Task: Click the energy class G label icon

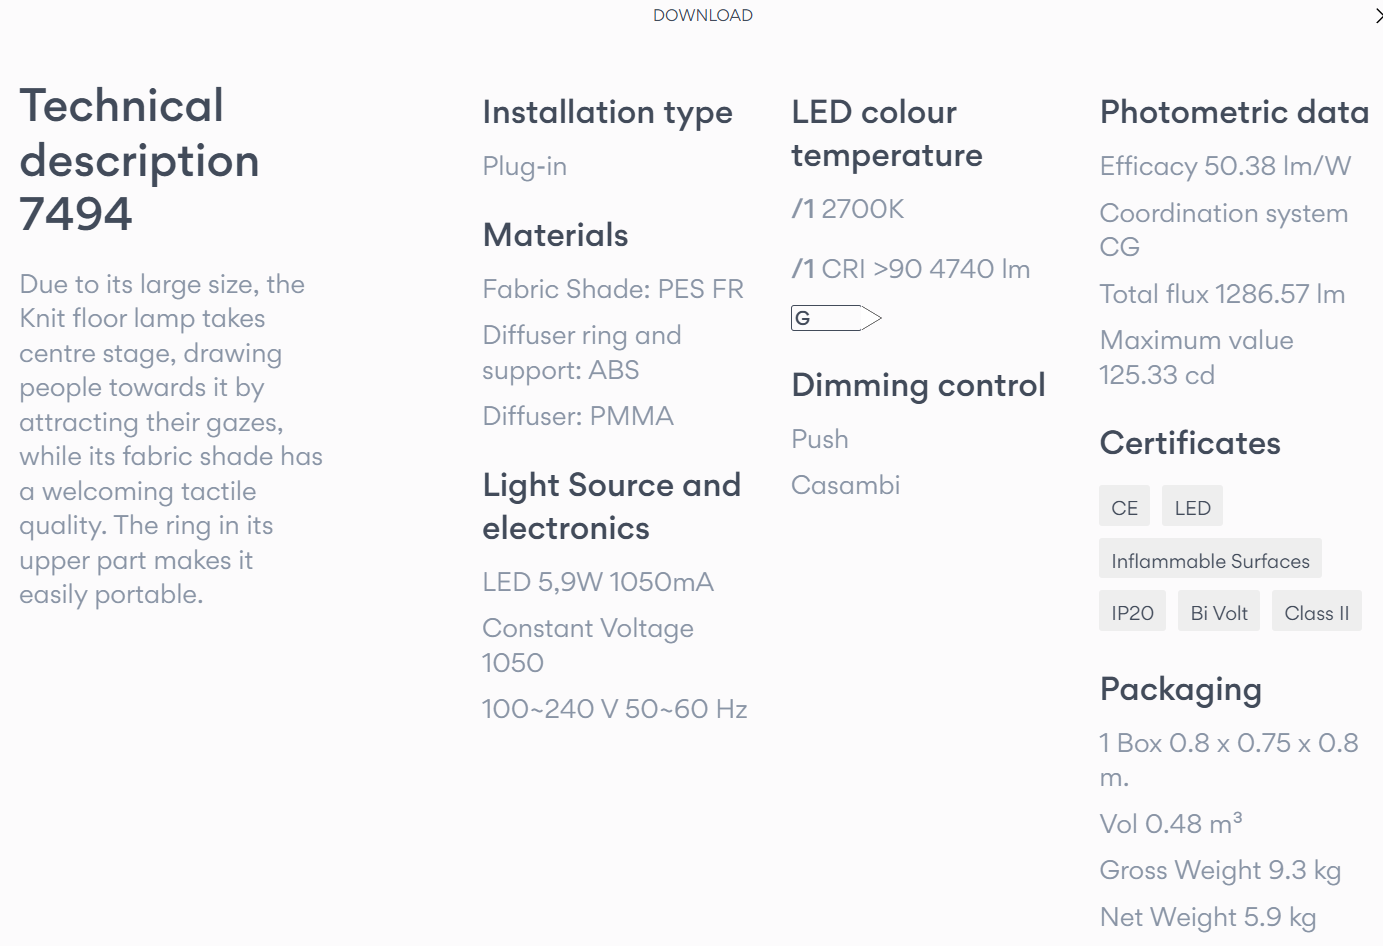Action: click(x=836, y=318)
